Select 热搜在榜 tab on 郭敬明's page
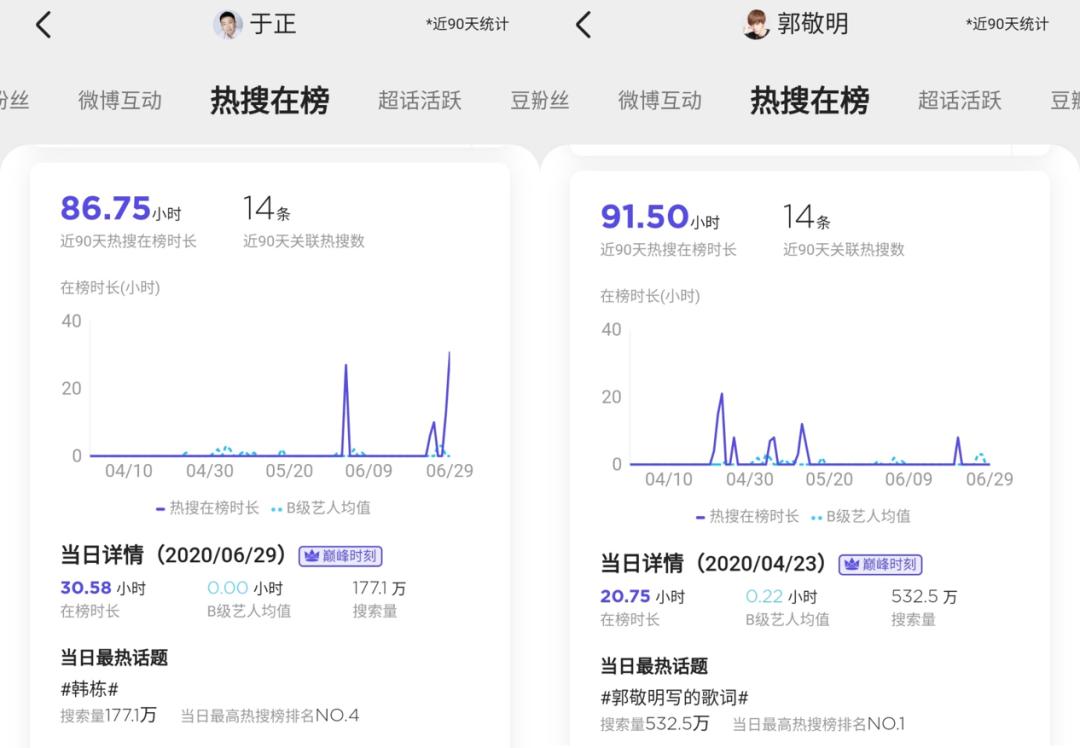The image size is (1080, 748). (x=809, y=101)
